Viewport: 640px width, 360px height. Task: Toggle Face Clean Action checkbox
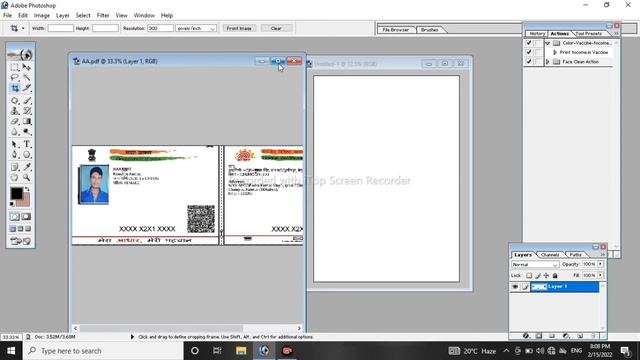pos(529,62)
